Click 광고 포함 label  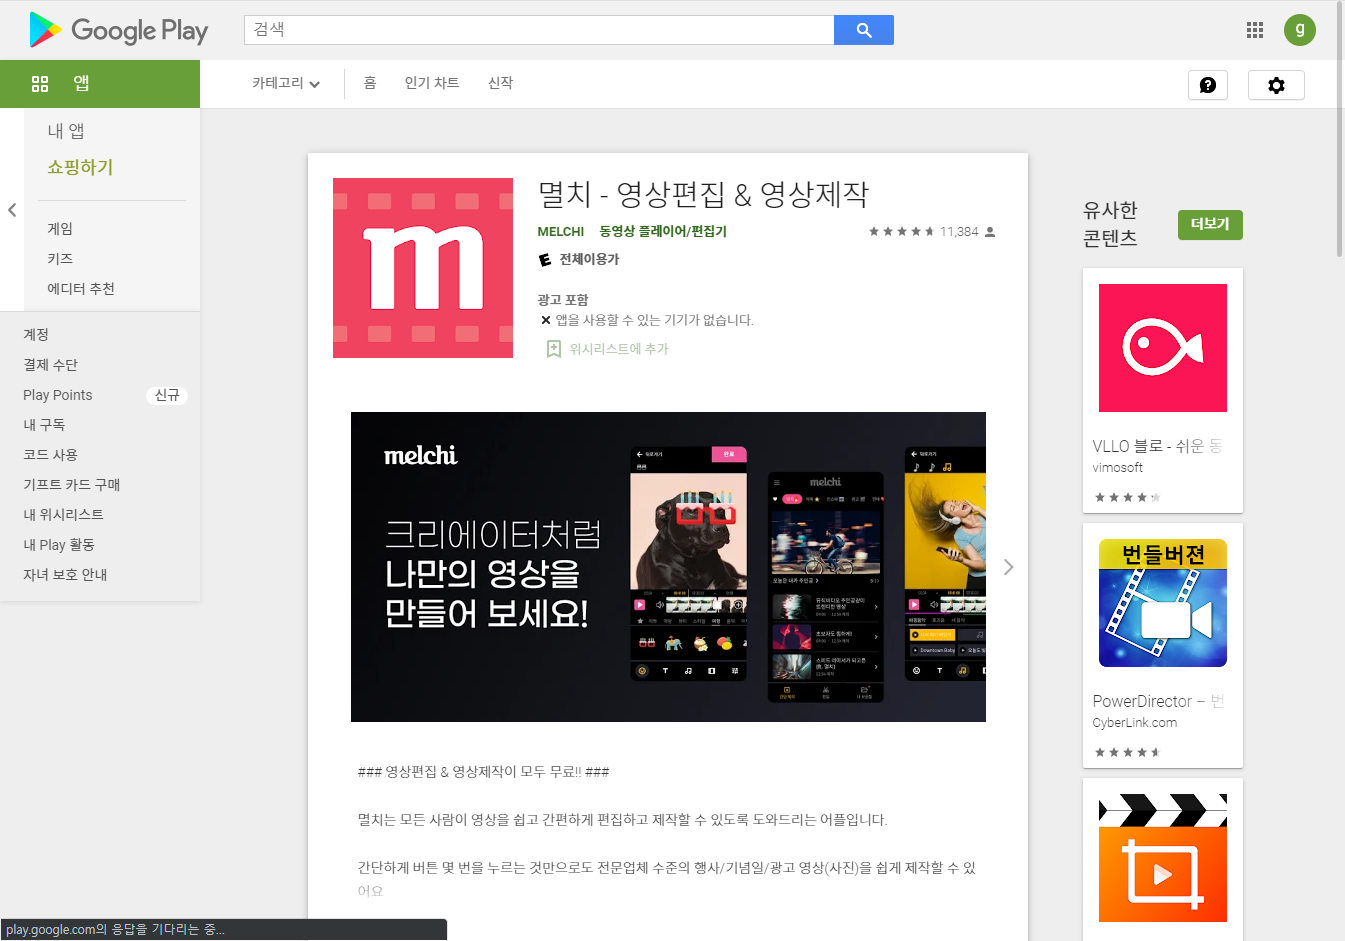pyautogui.click(x=563, y=300)
